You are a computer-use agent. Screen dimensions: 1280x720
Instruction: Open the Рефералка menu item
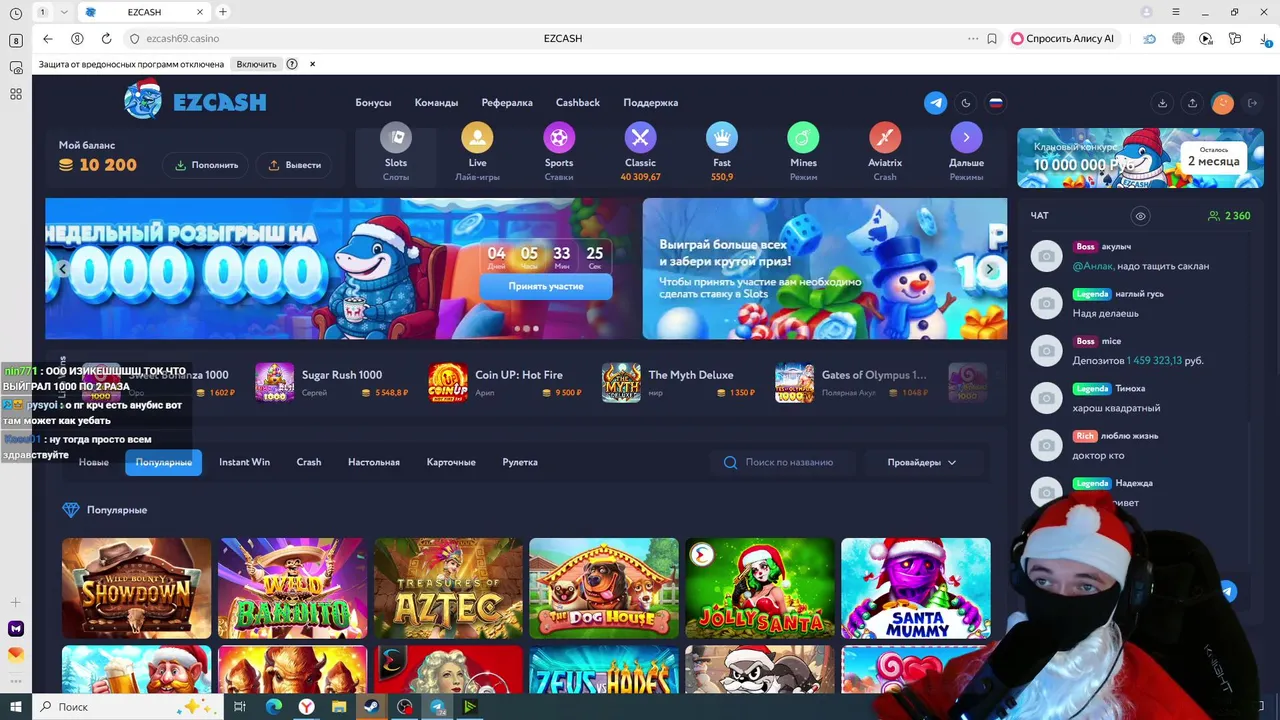point(507,103)
